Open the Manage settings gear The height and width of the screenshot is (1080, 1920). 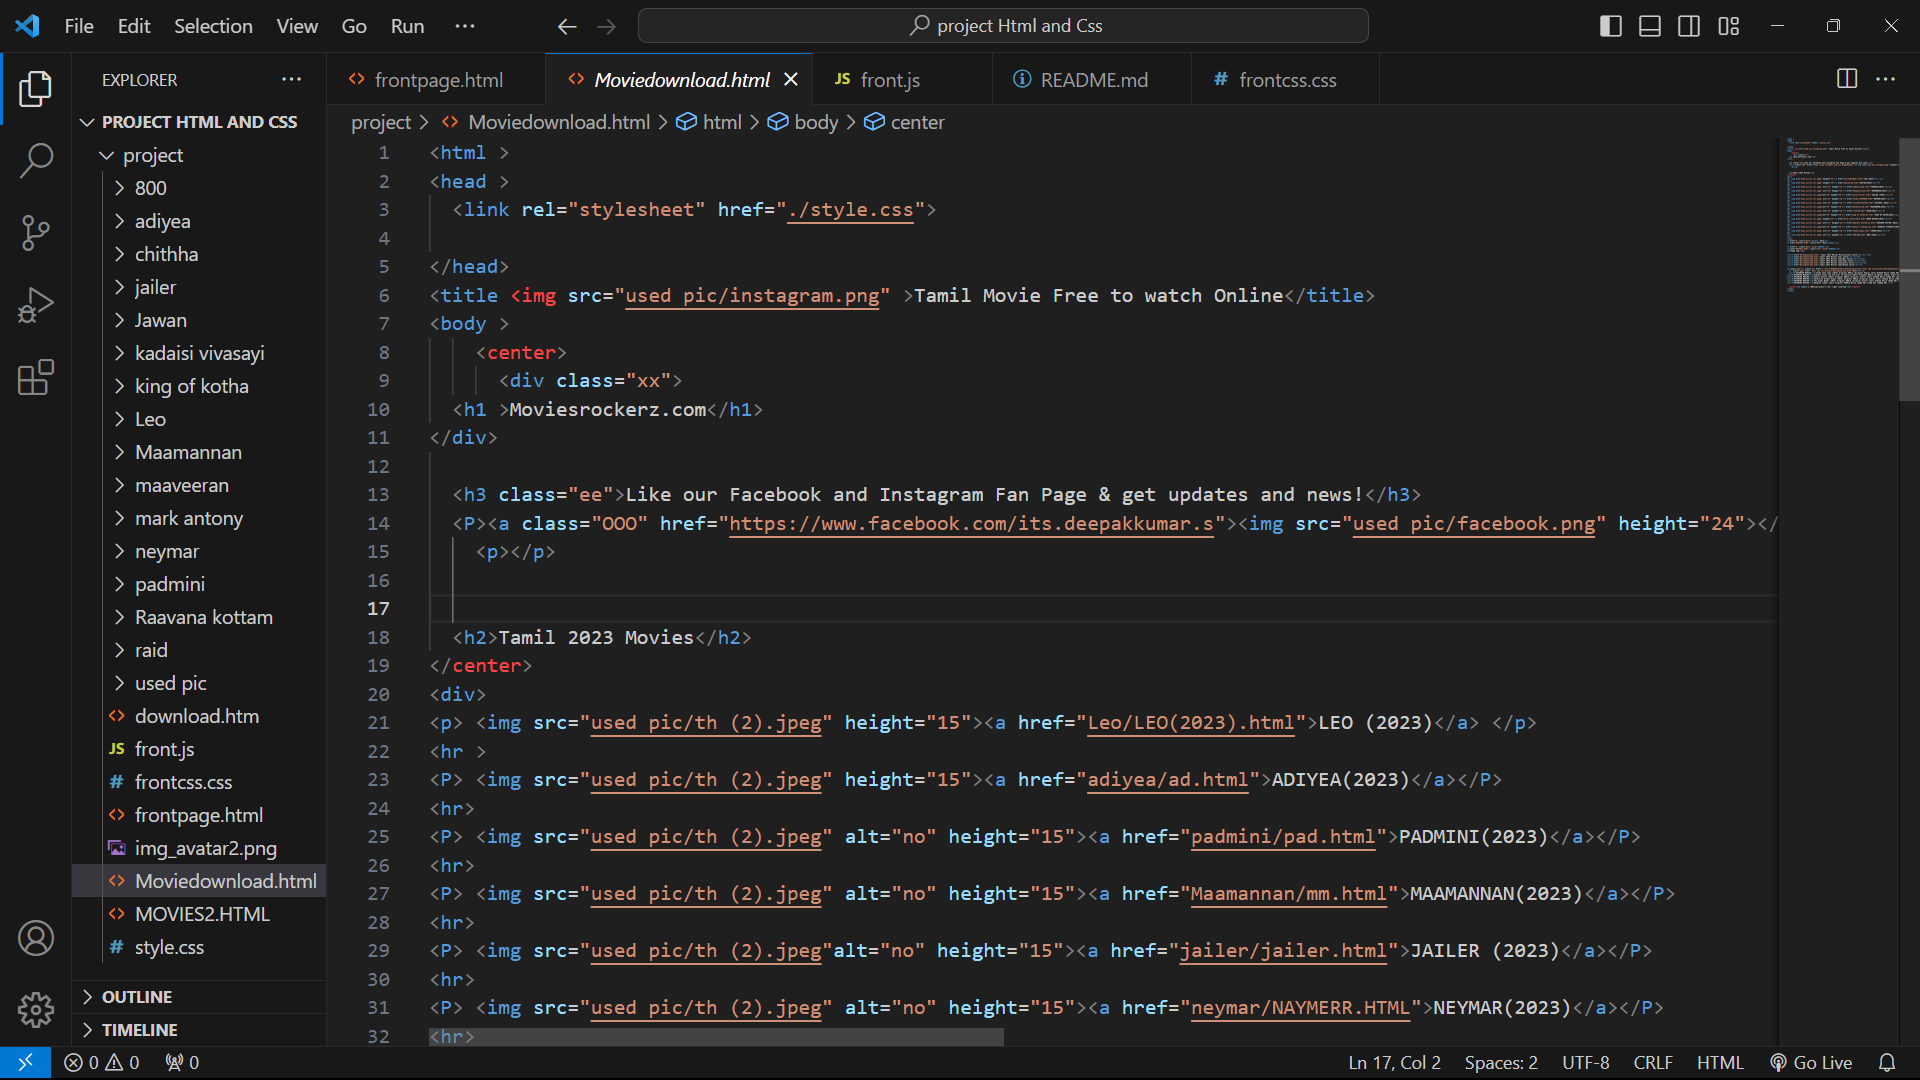(x=36, y=1010)
